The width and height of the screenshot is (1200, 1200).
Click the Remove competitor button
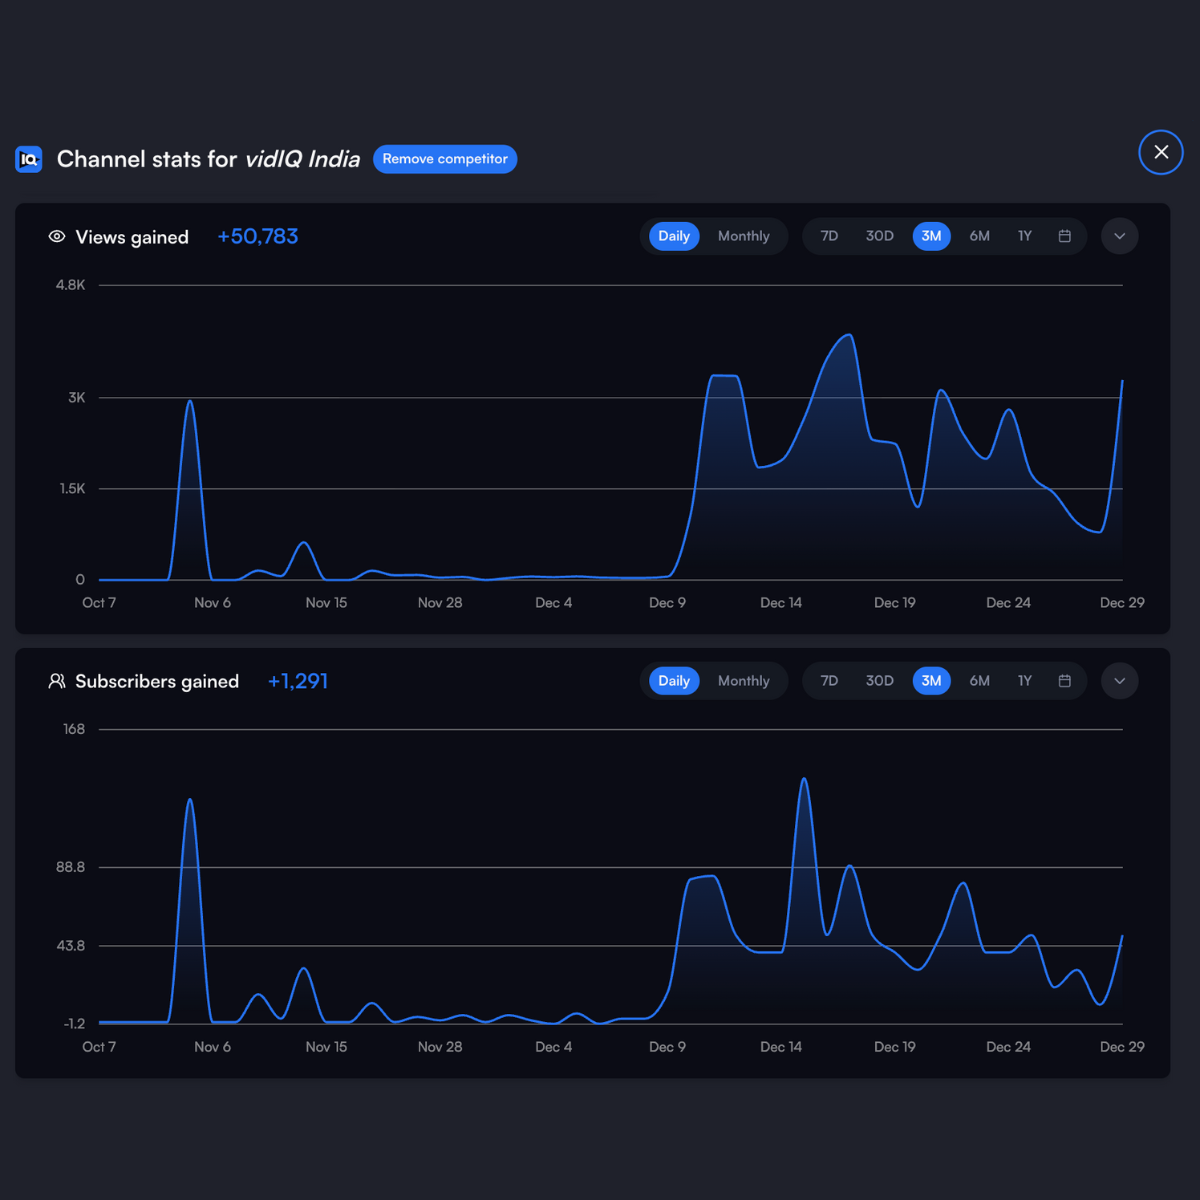click(445, 159)
